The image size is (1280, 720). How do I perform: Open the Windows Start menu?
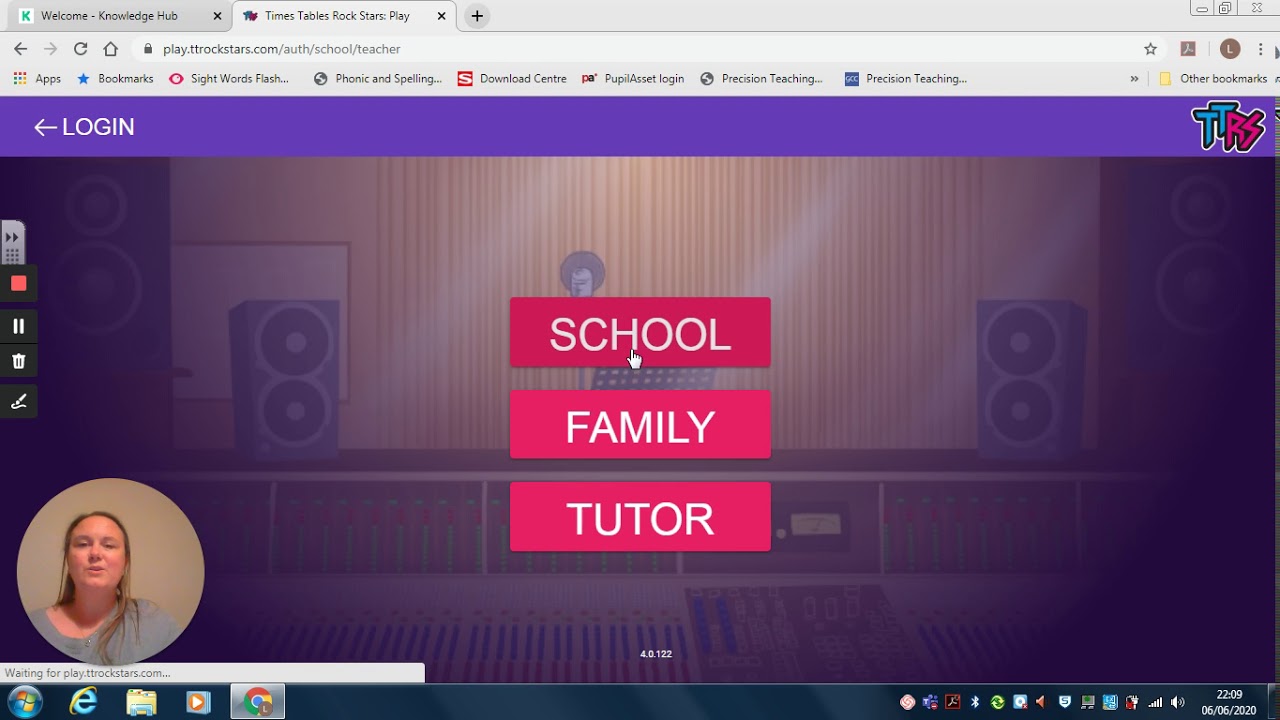[24, 702]
